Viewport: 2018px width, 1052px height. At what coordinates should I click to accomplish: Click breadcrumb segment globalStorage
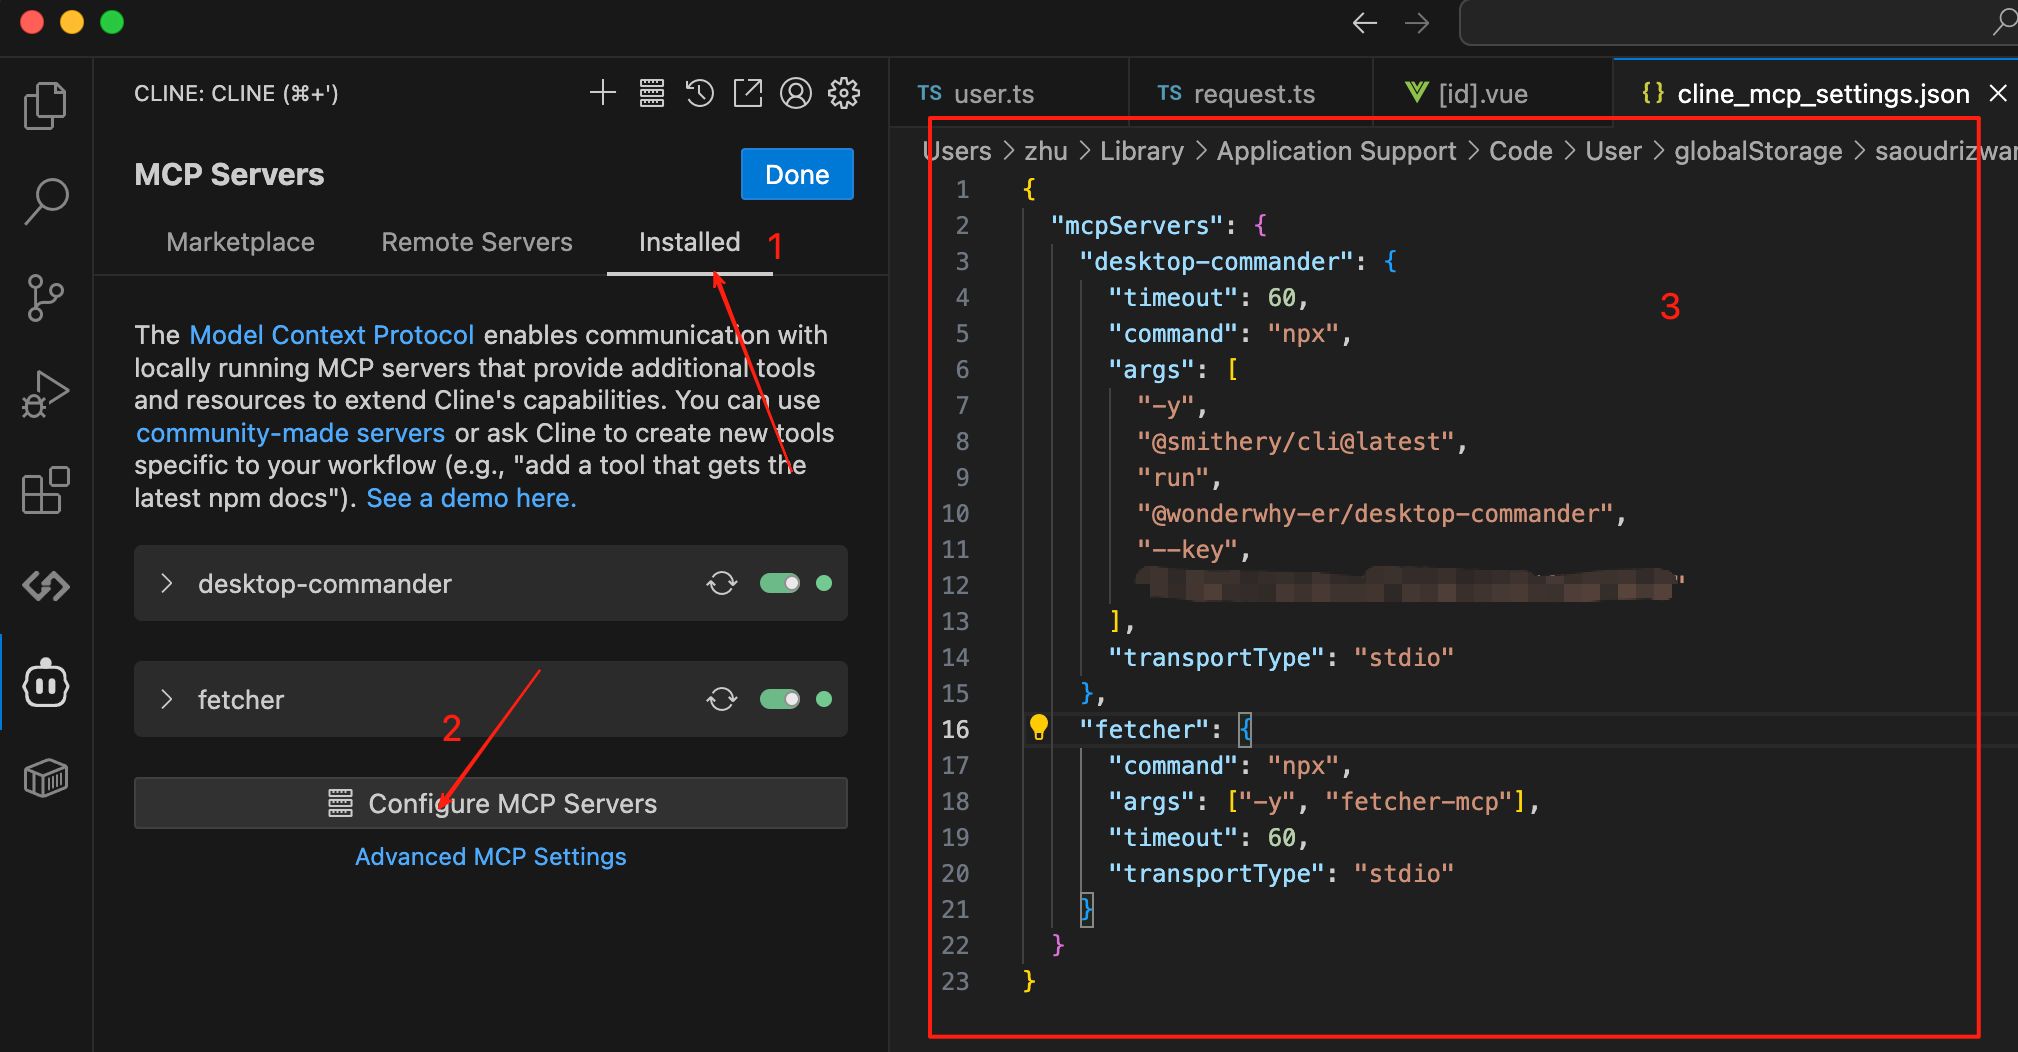pos(1758,151)
